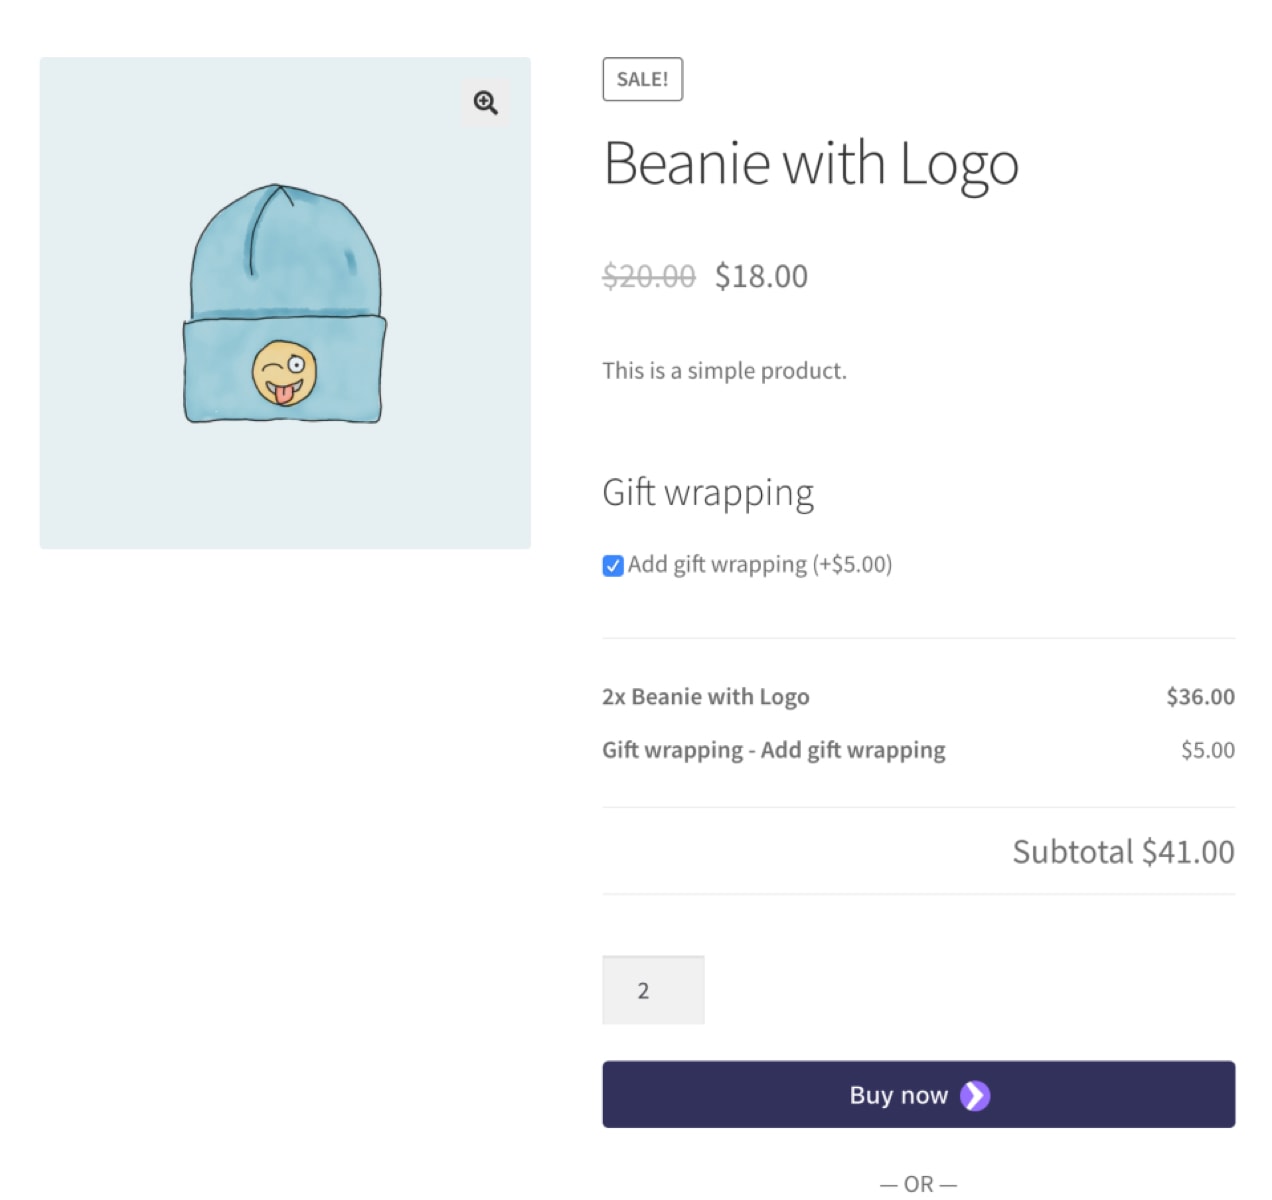Screen dimensions: 1272x1200
Task: Click the "This is a simple product." description
Action: coord(724,371)
